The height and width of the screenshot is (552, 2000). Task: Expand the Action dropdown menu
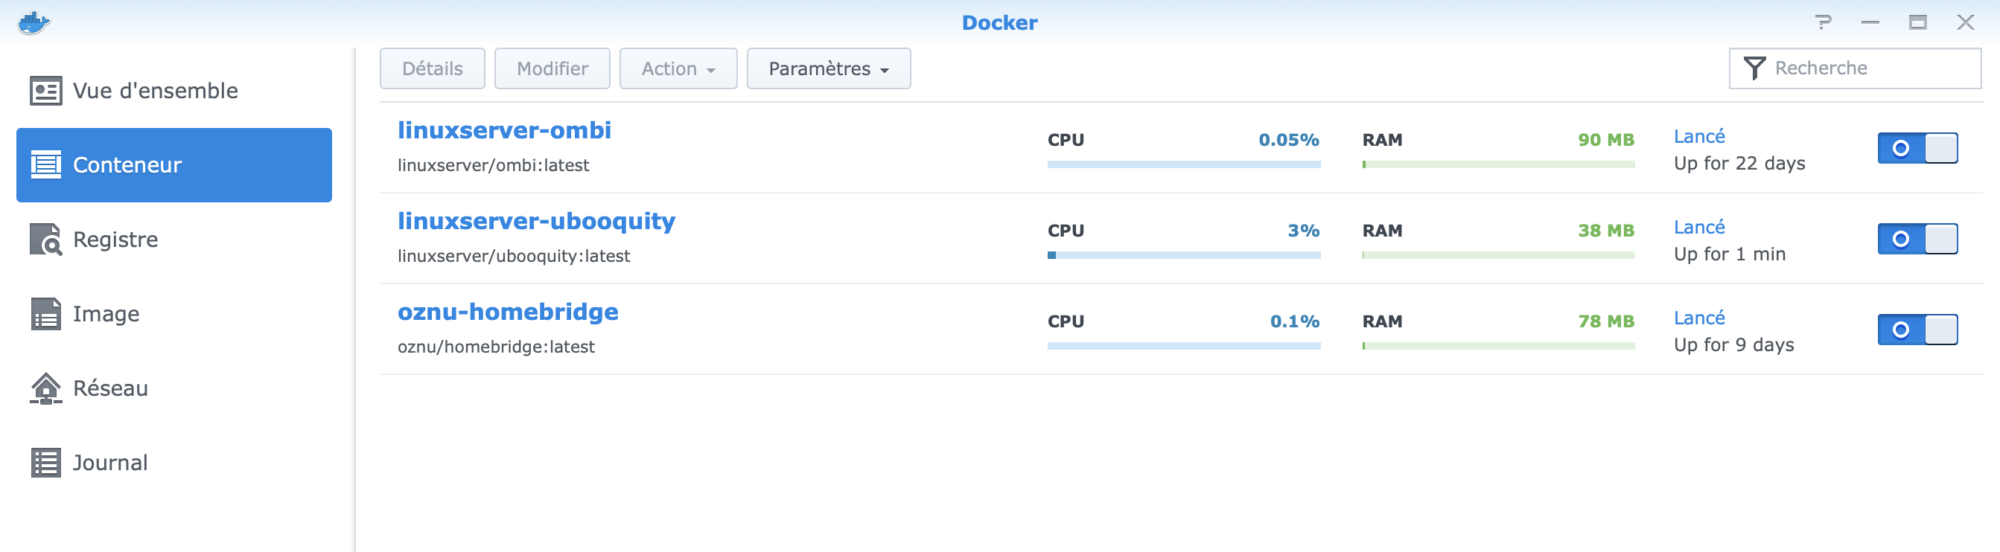pyautogui.click(x=678, y=69)
